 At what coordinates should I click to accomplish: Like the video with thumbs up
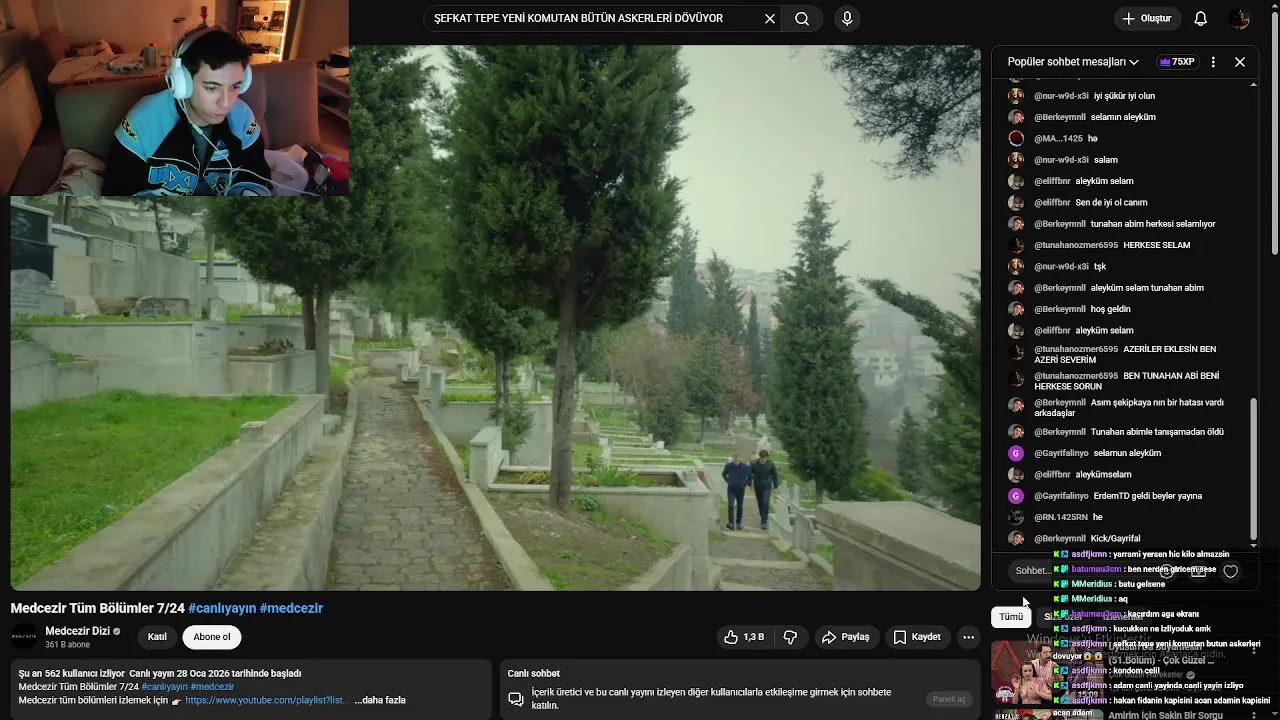point(744,637)
